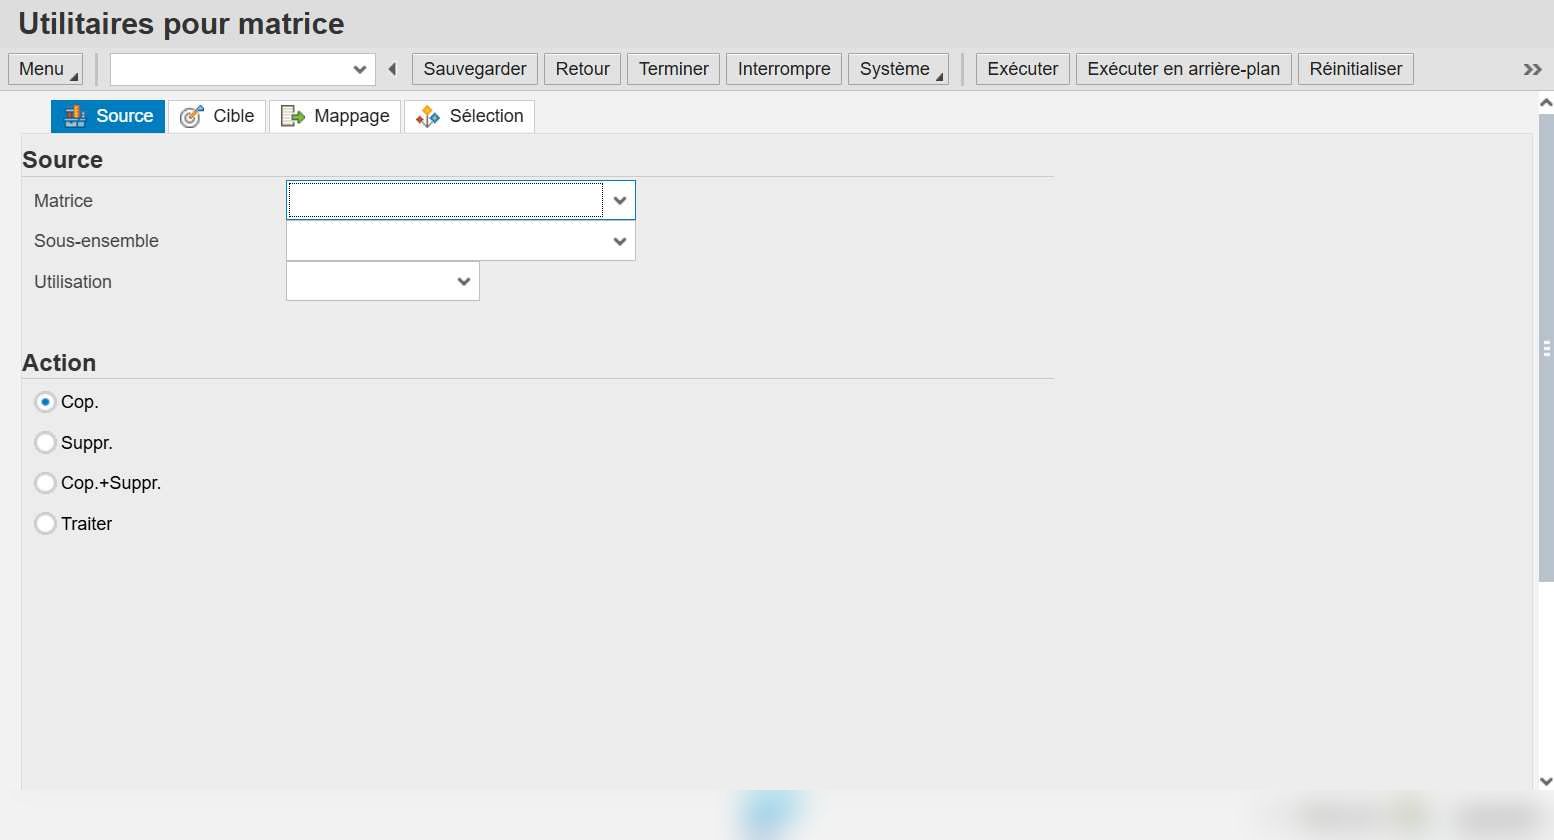Open the Système menu
The width and height of the screenshot is (1554, 840).
pos(898,69)
